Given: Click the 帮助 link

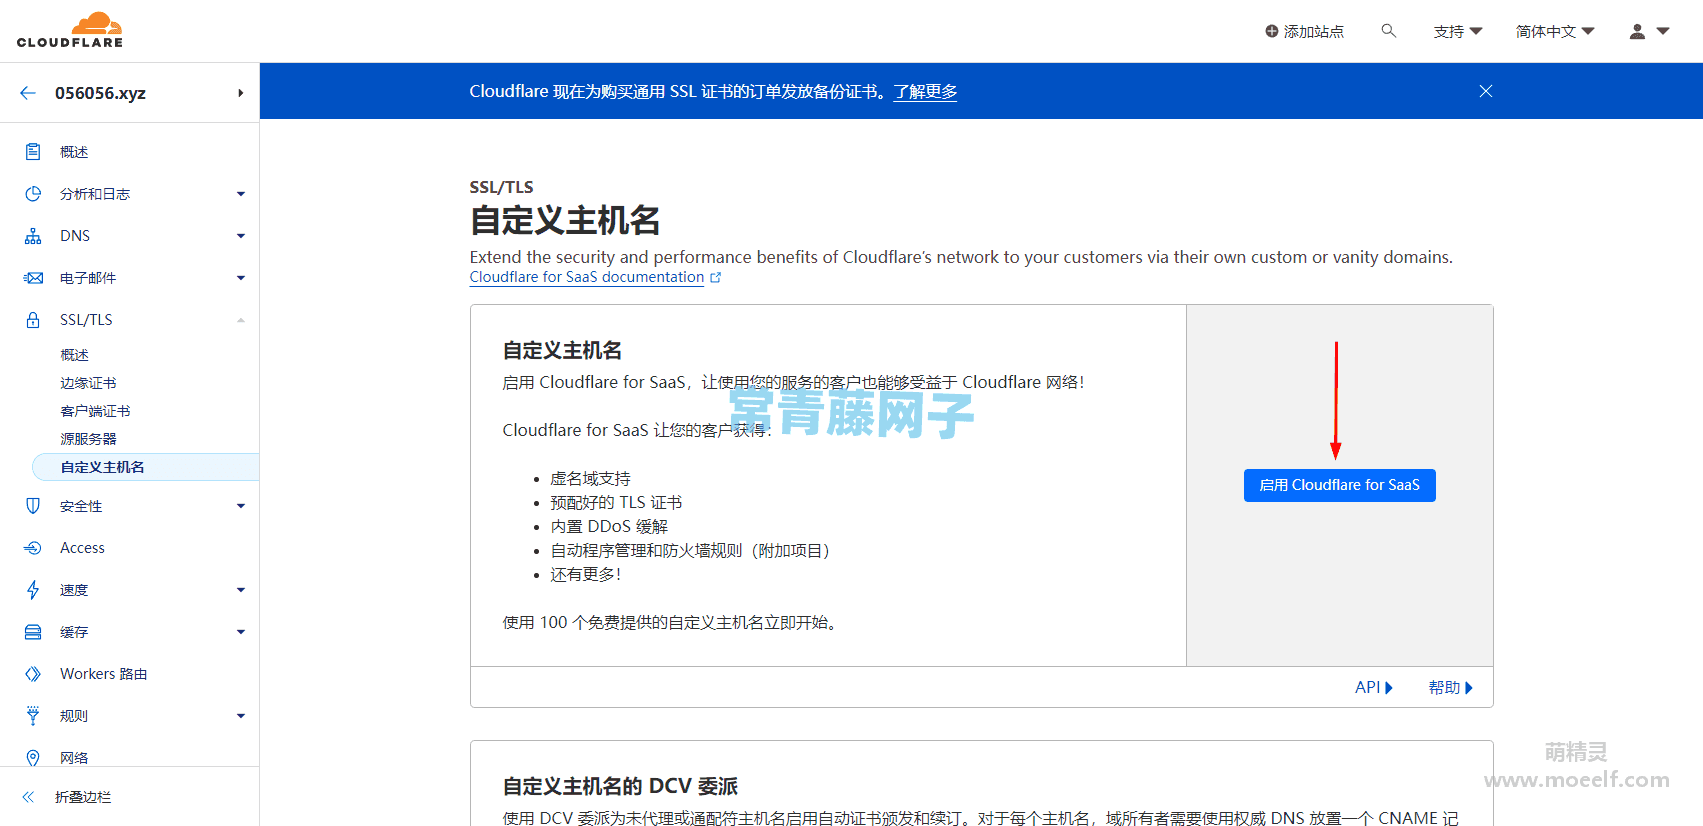Looking at the screenshot, I should 1451,687.
